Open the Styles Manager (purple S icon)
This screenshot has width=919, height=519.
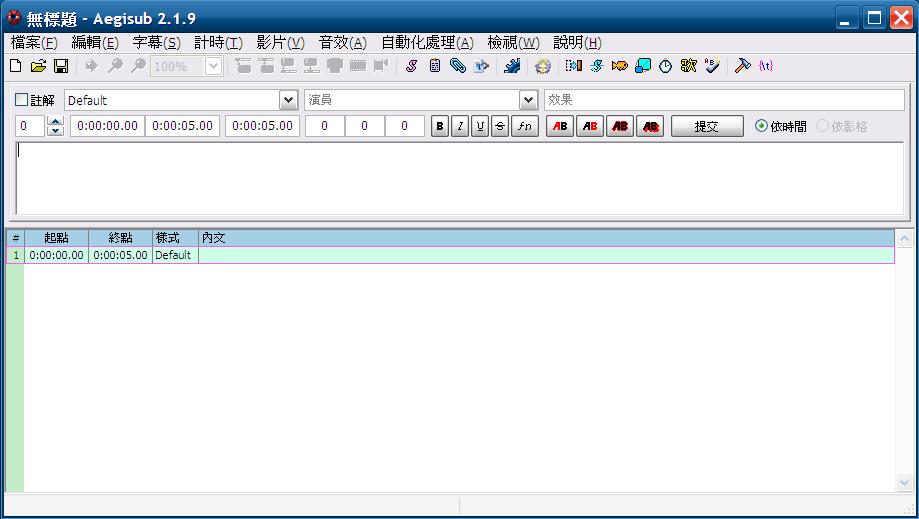click(x=411, y=66)
